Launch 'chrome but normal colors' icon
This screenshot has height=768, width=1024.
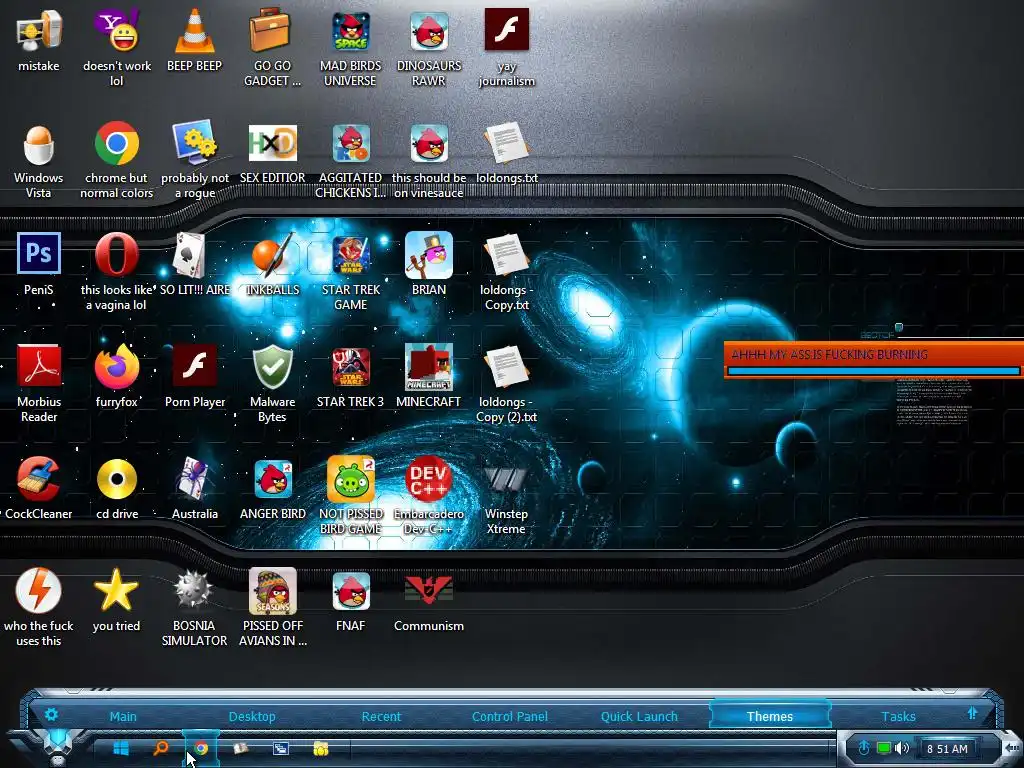pyautogui.click(x=116, y=144)
